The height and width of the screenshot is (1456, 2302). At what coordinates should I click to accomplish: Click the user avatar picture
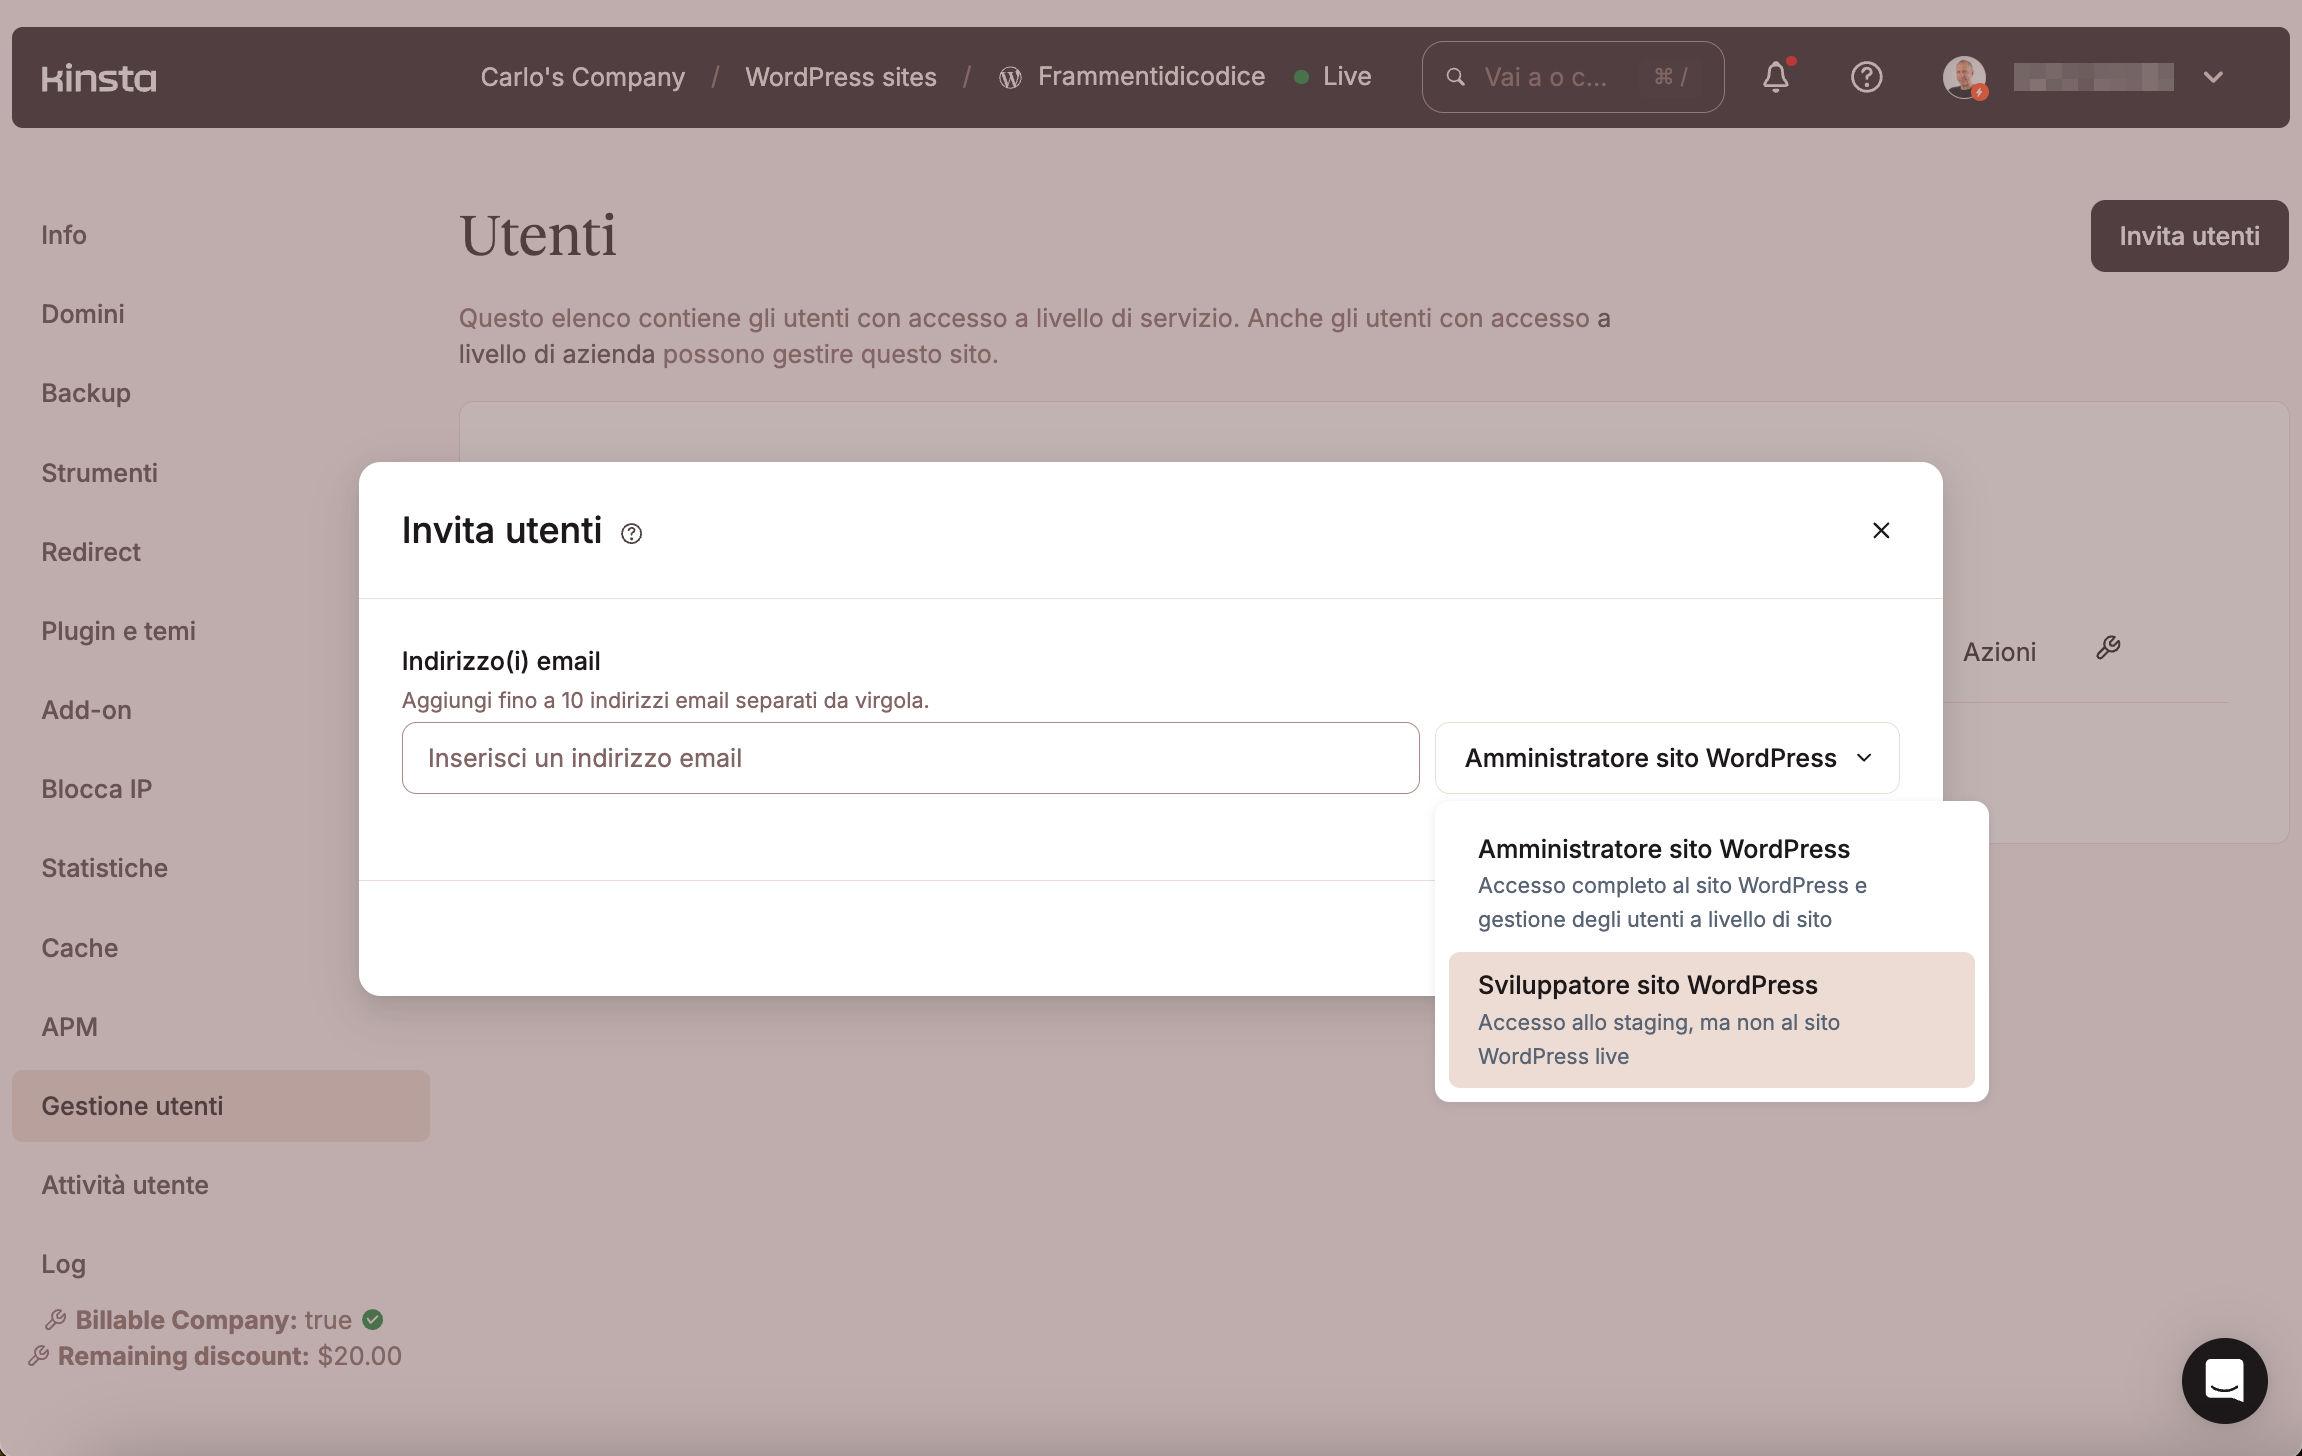[x=1963, y=77]
